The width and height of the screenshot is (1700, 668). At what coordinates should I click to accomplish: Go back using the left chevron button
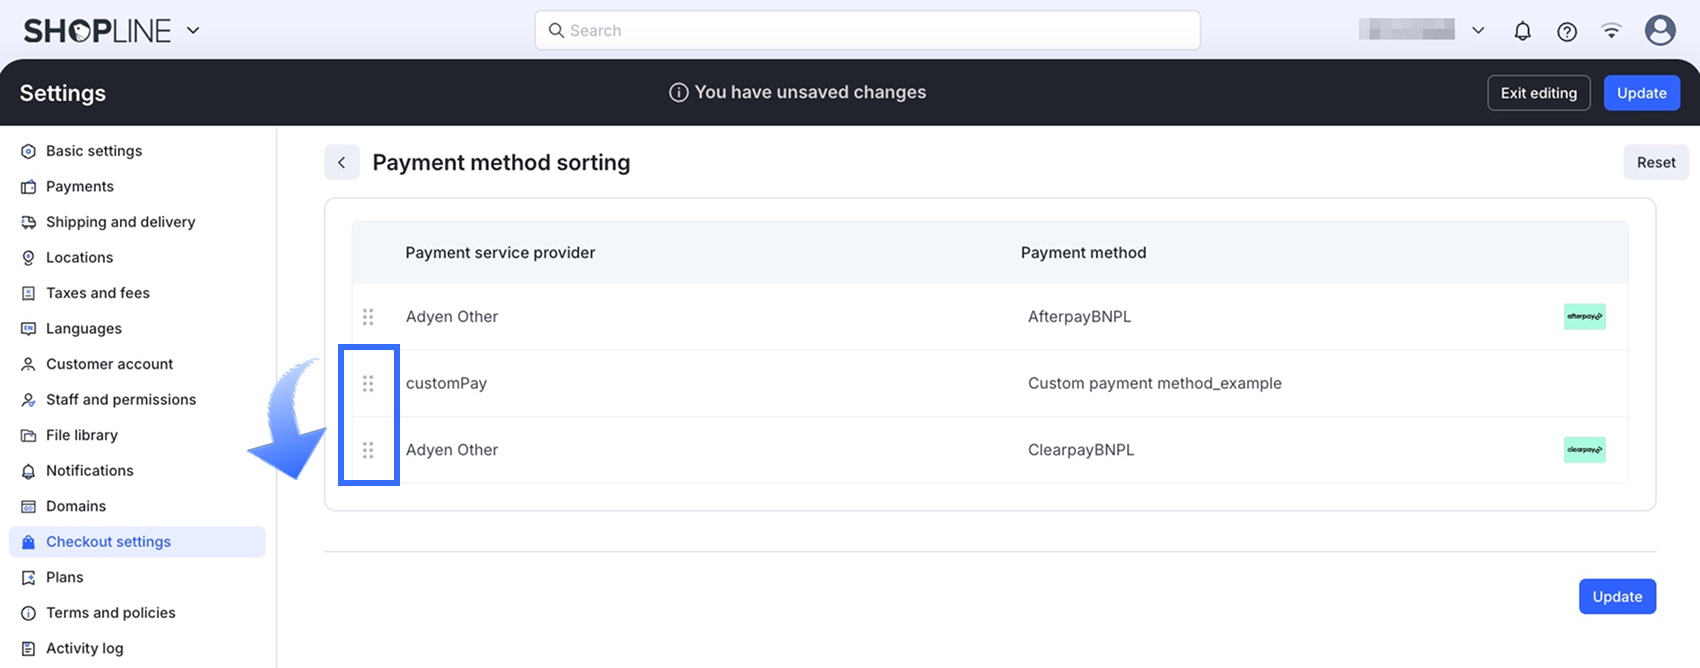[342, 162]
